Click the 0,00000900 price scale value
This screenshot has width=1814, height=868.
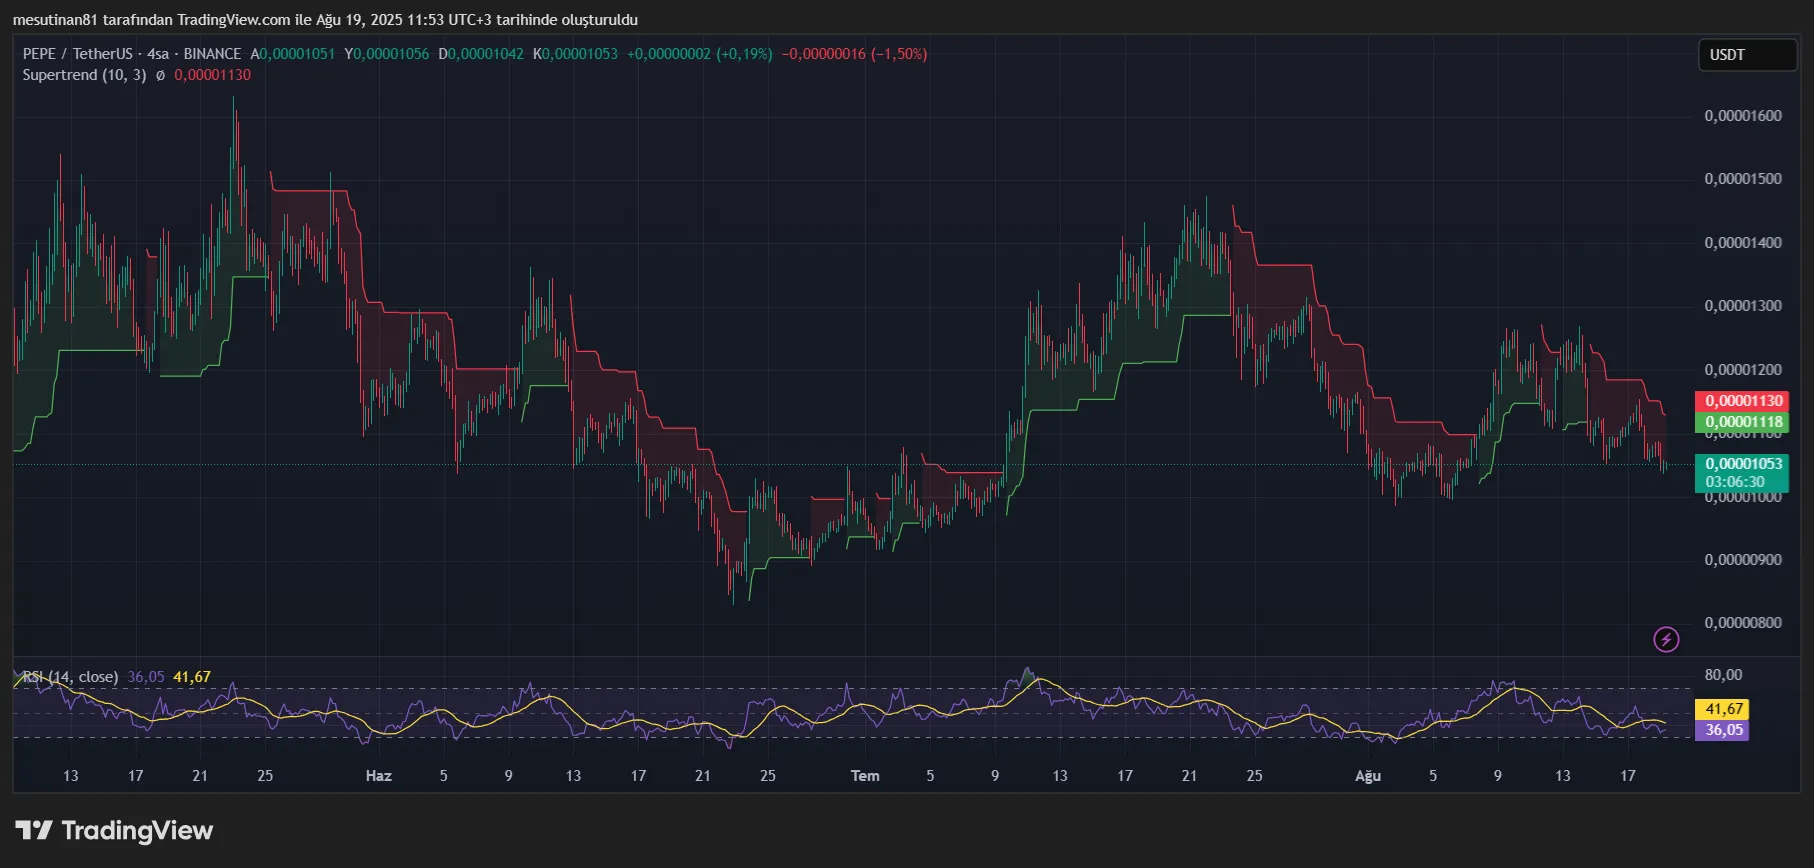click(x=1743, y=560)
